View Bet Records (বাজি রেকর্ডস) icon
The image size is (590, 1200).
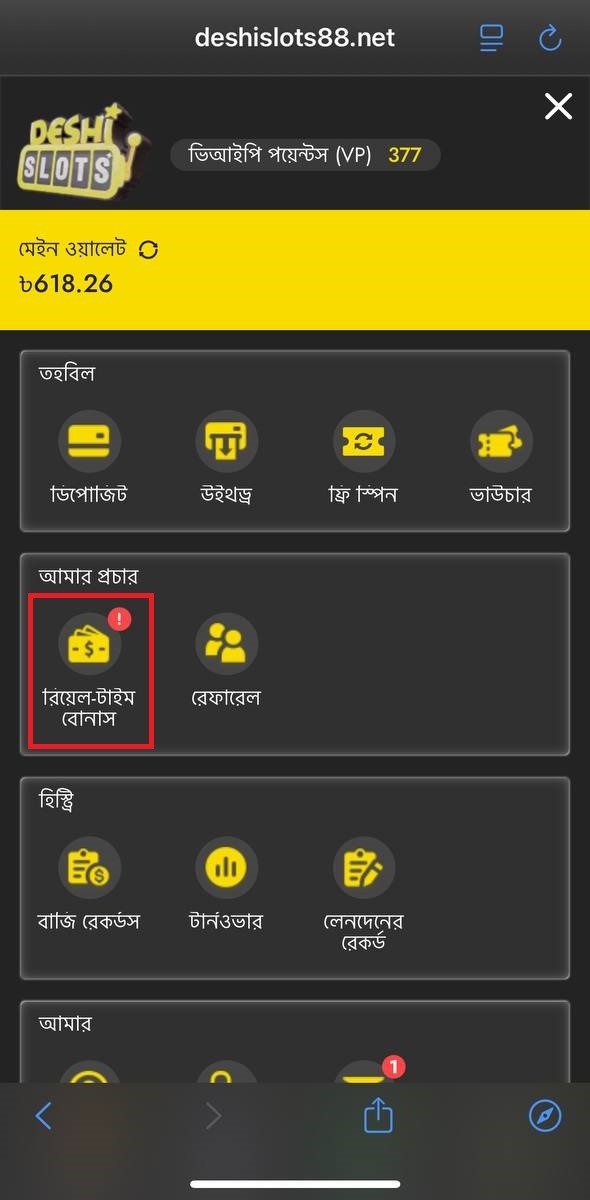click(x=89, y=867)
